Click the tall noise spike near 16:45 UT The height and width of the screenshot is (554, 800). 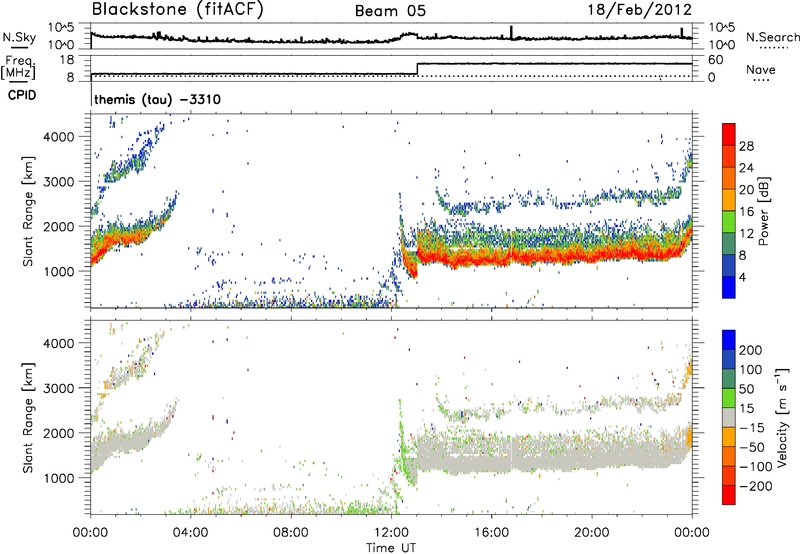coord(511,32)
